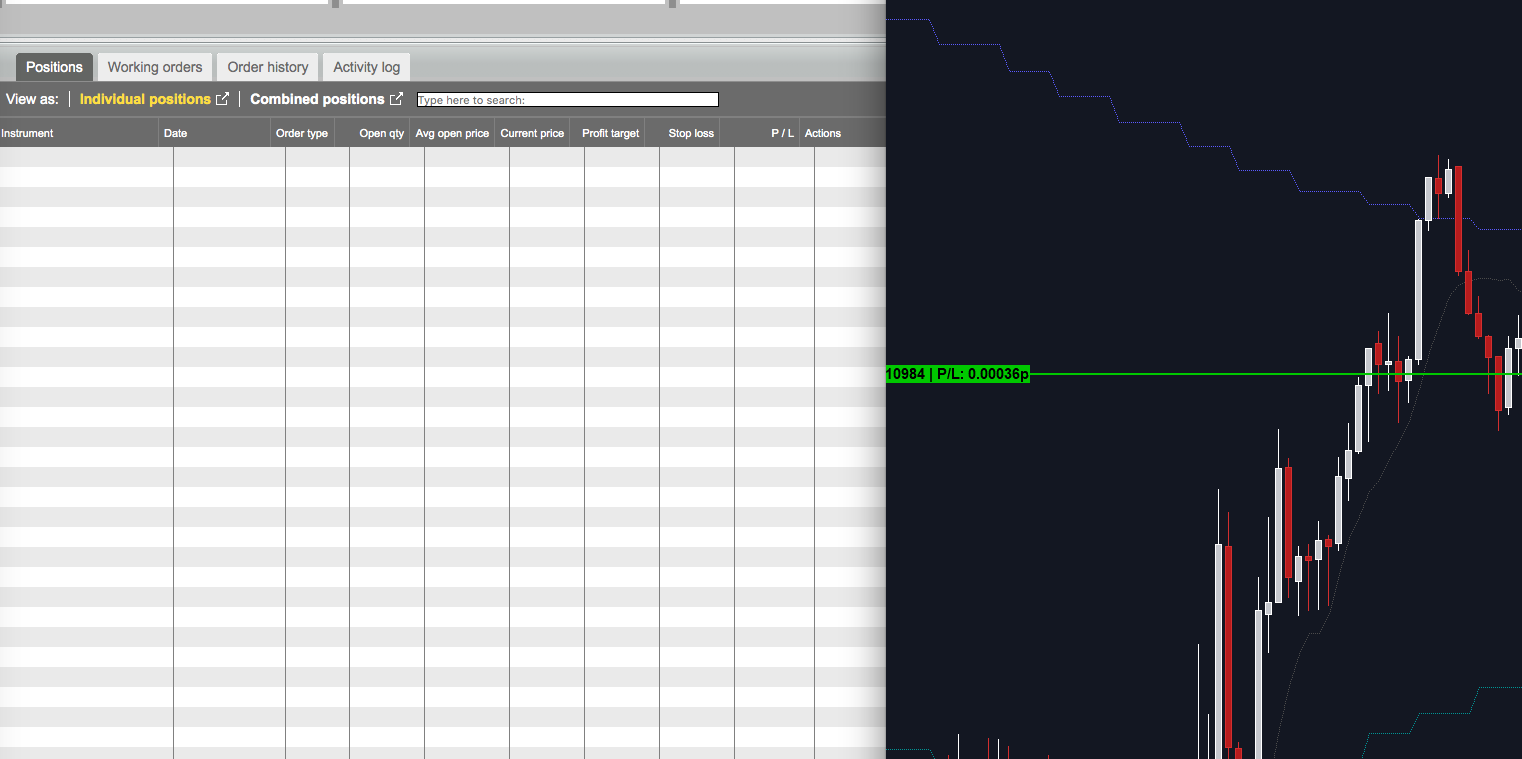
Task: Select Individual positions view
Action: click(145, 99)
